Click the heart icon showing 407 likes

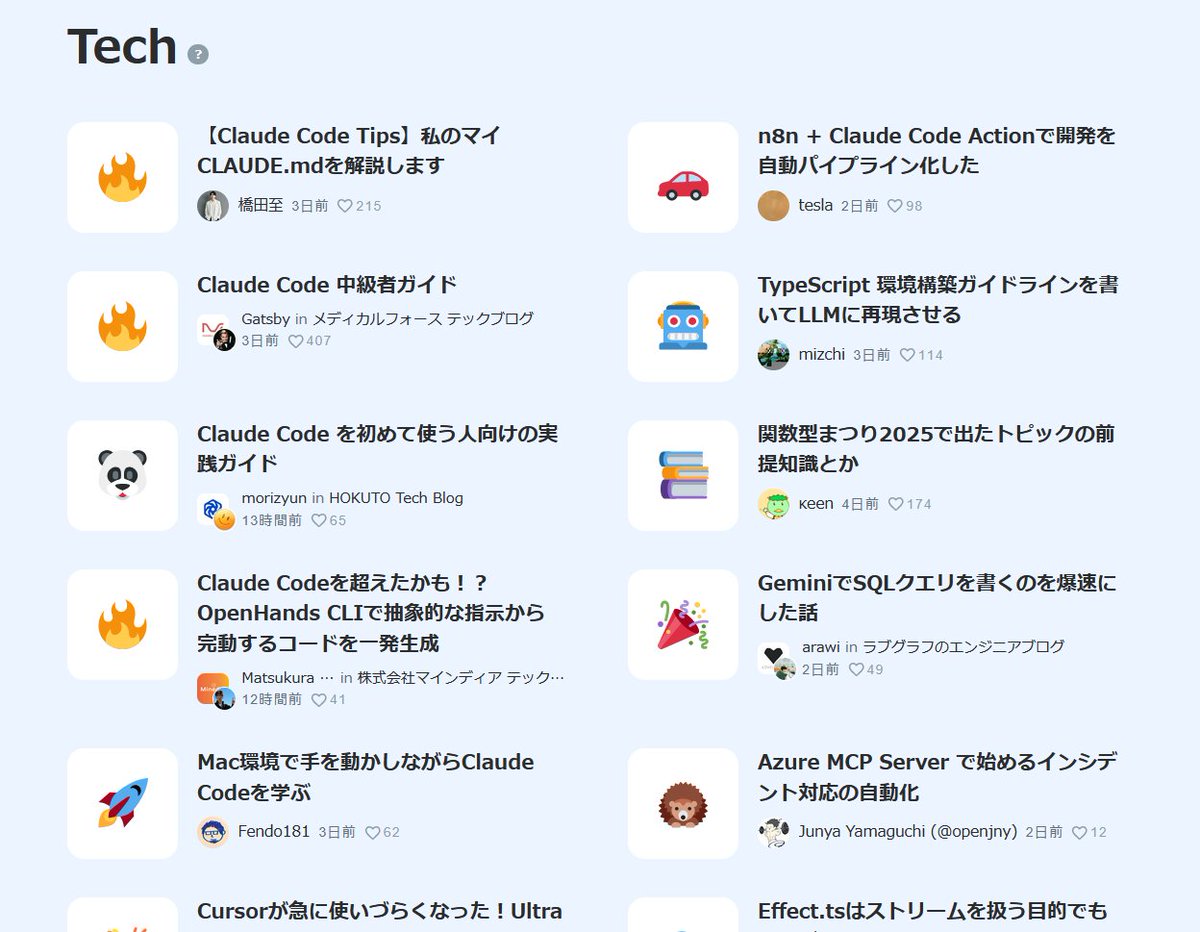click(296, 341)
